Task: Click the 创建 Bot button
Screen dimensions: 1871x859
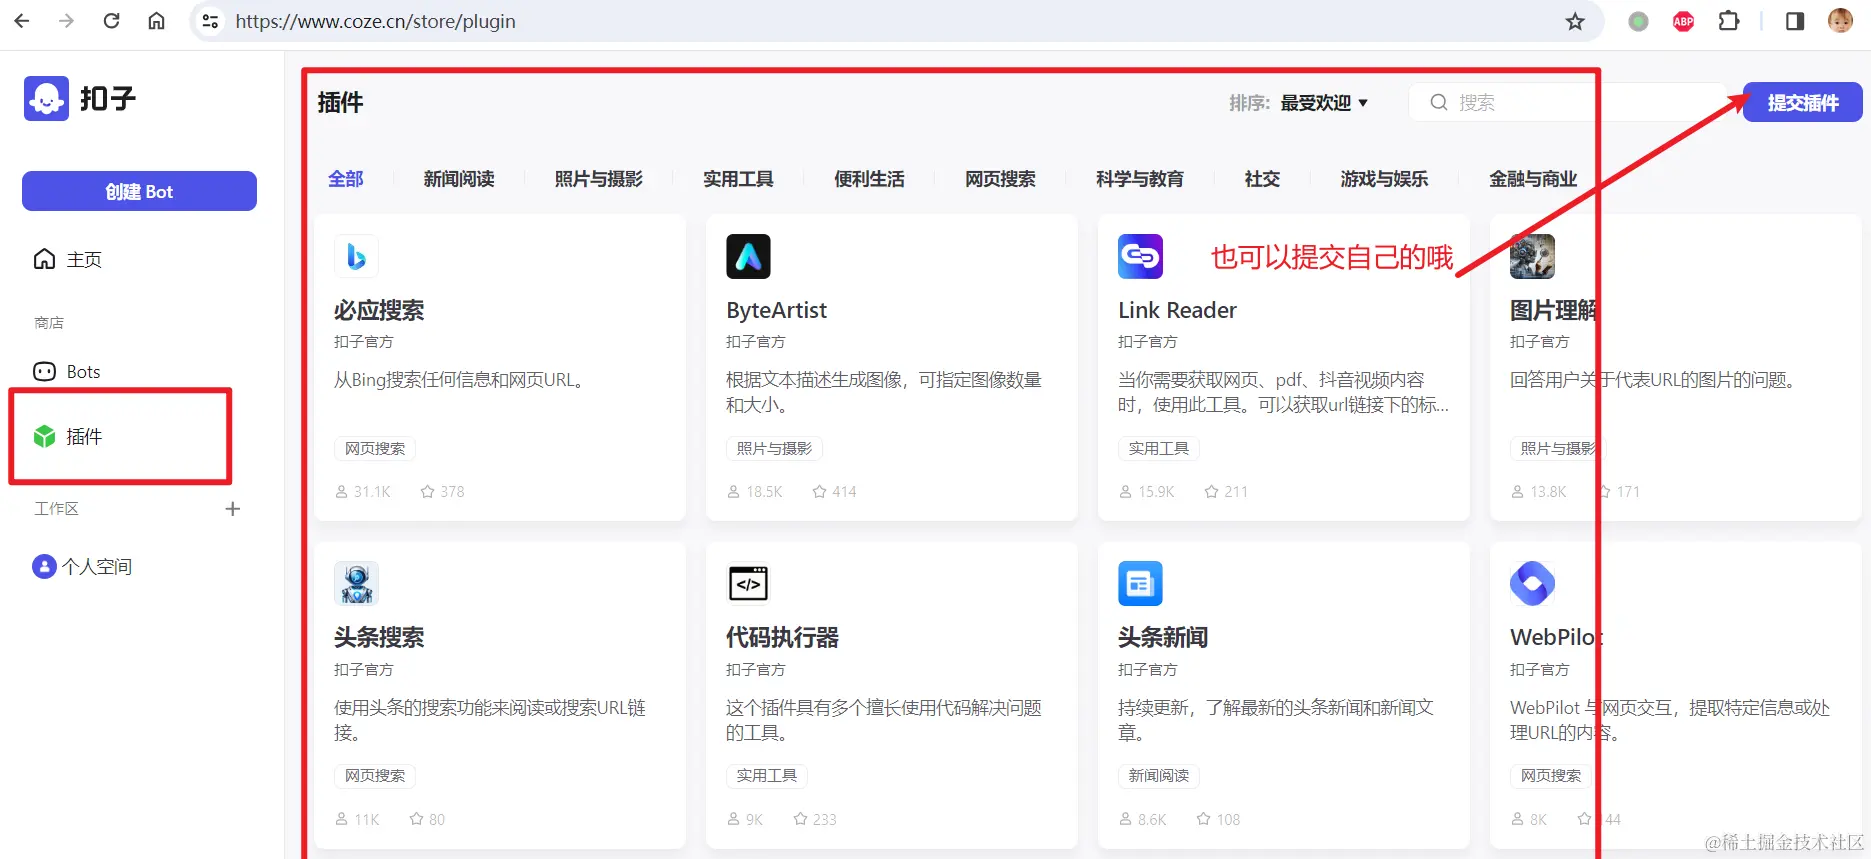Action: coord(139,191)
